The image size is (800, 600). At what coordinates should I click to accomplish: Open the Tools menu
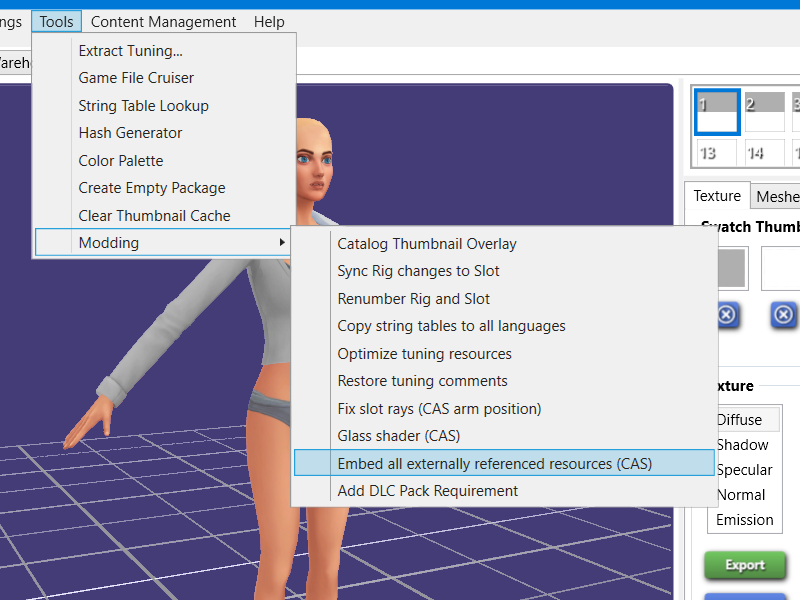[56, 22]
